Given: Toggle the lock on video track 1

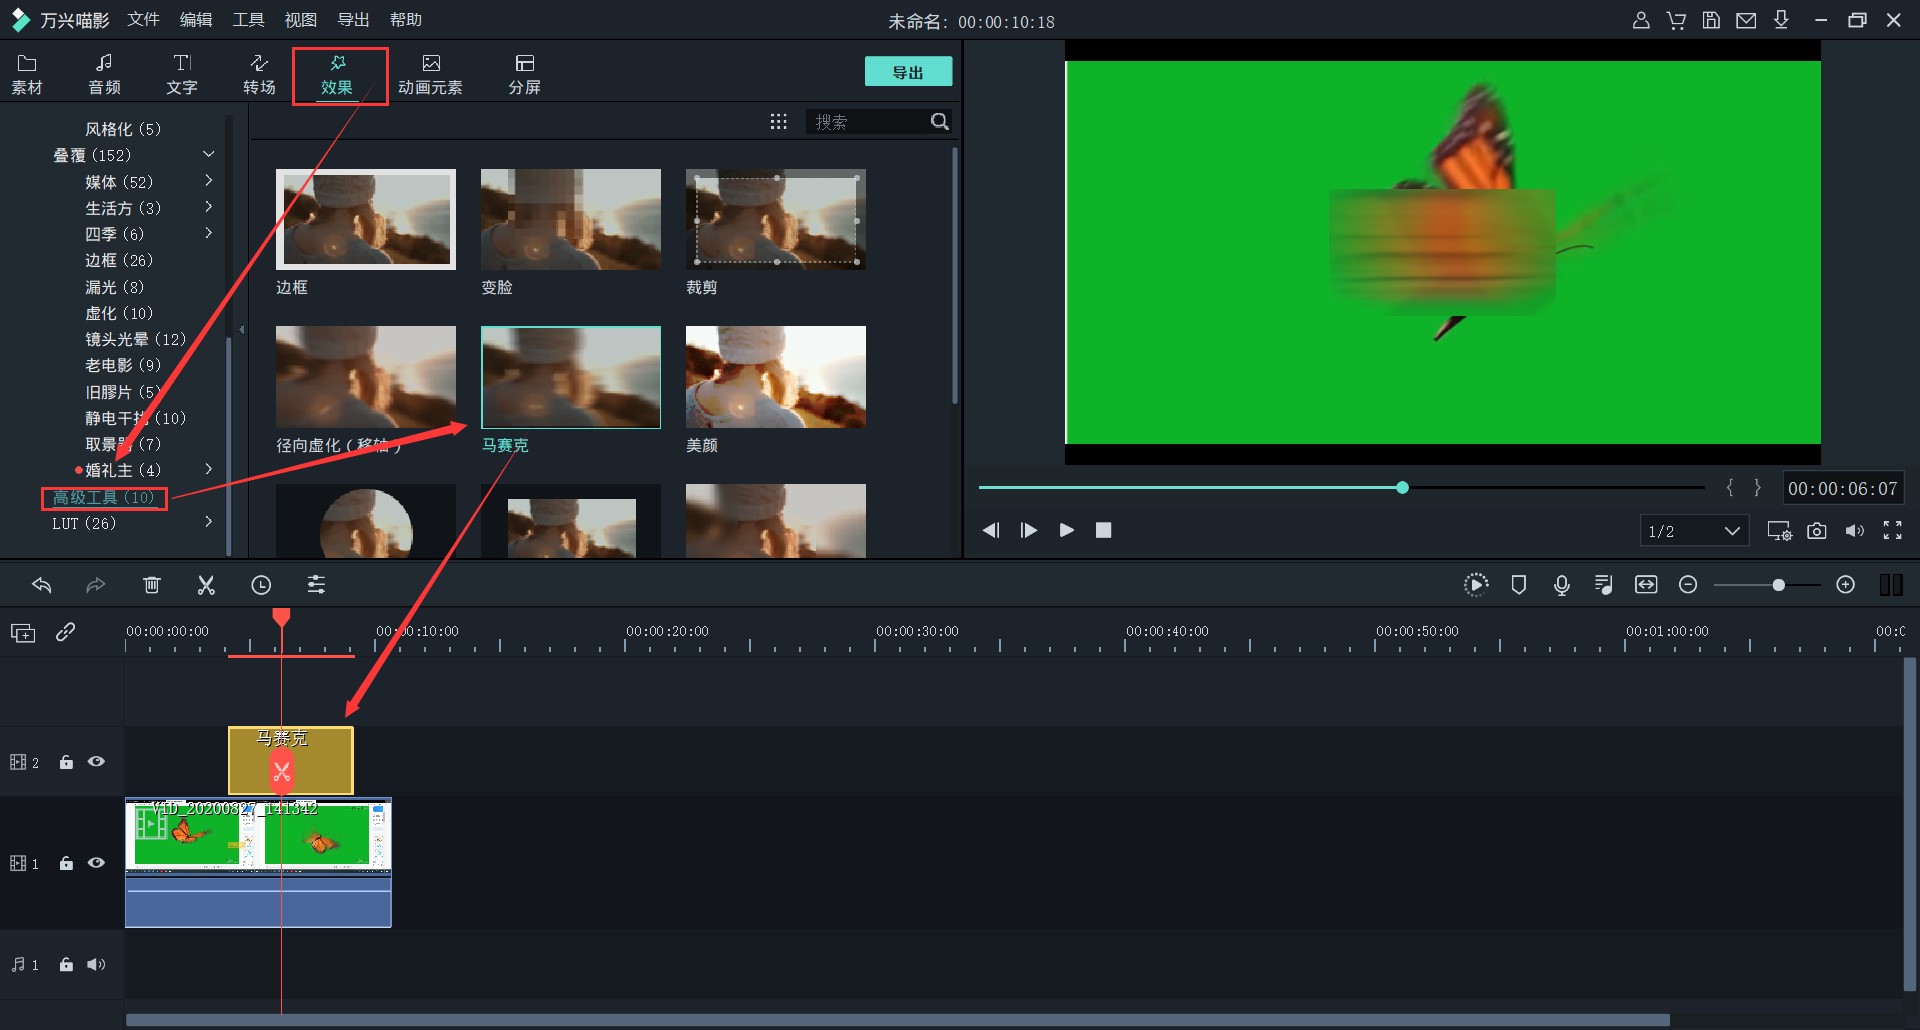Looking at the screenshot, I should 66,864.
